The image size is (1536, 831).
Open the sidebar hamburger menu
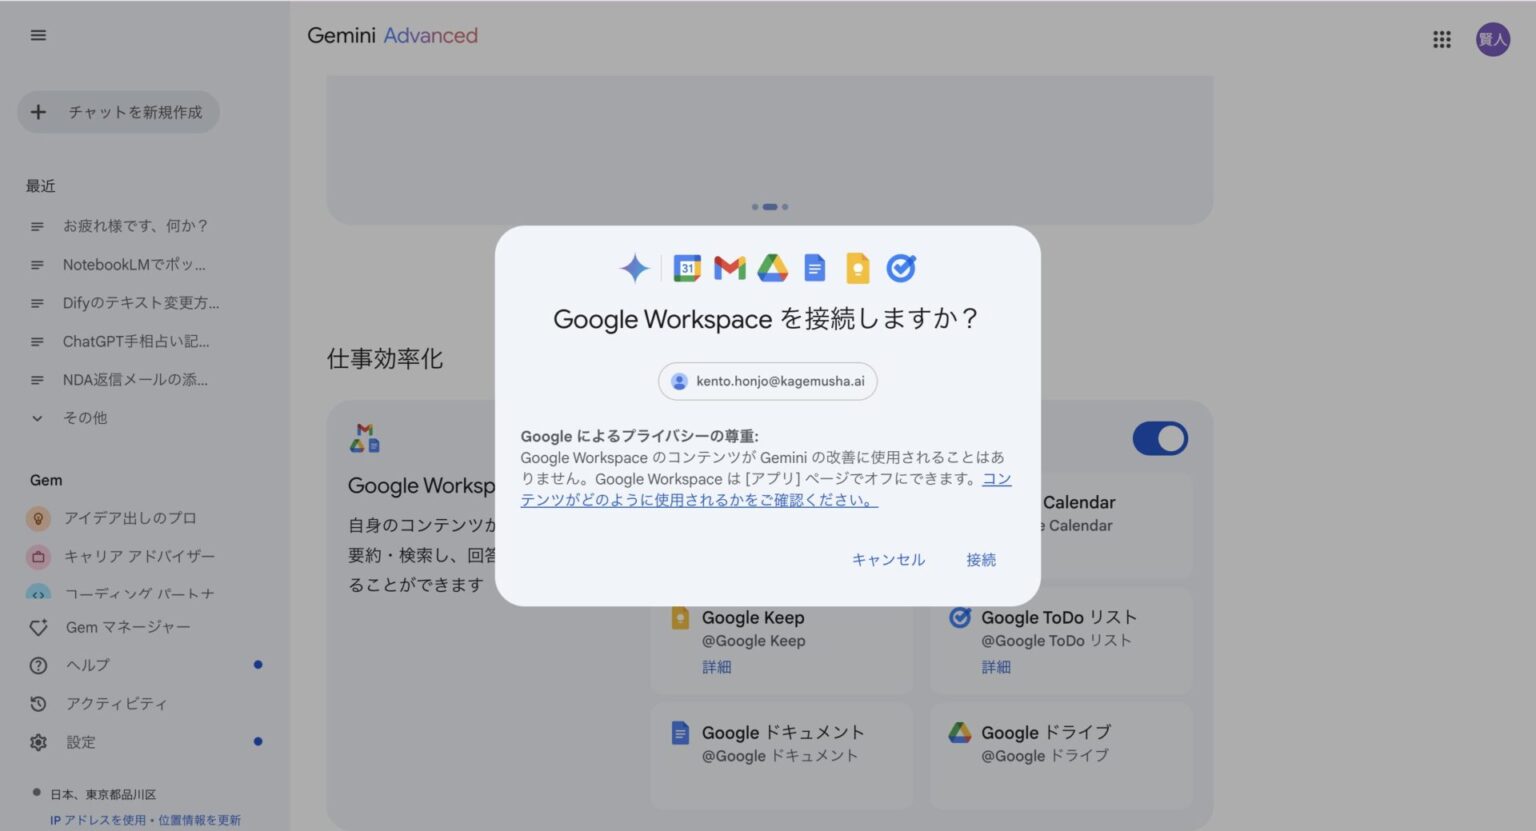tap(38, 34)
